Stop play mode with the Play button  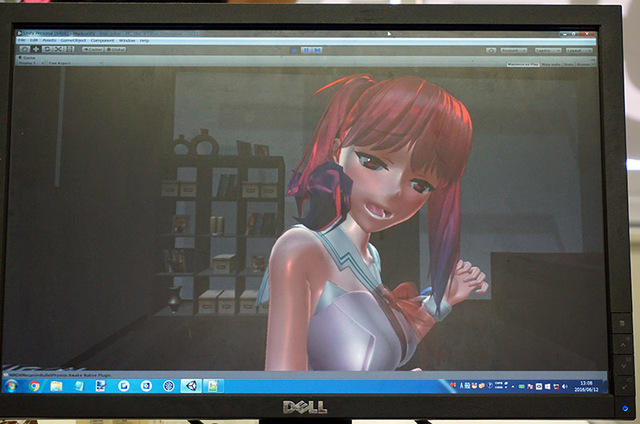(x=294, y=50)
